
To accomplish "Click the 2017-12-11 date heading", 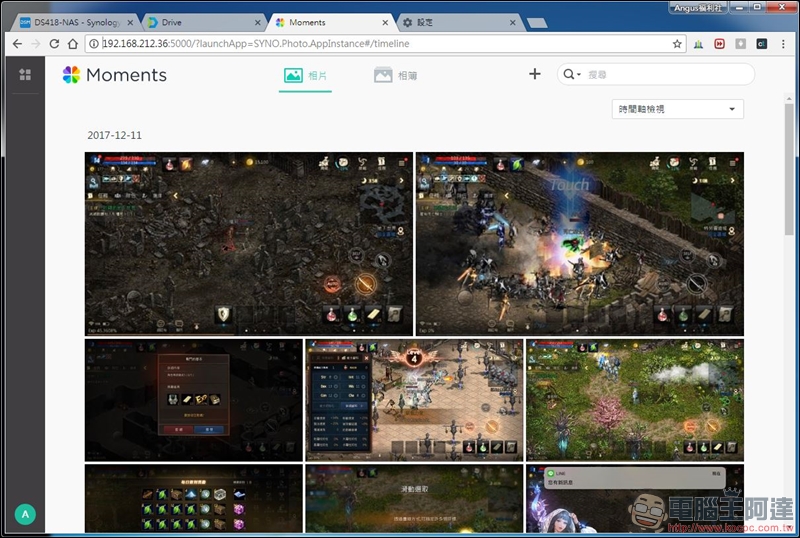I will coord(114,135).
